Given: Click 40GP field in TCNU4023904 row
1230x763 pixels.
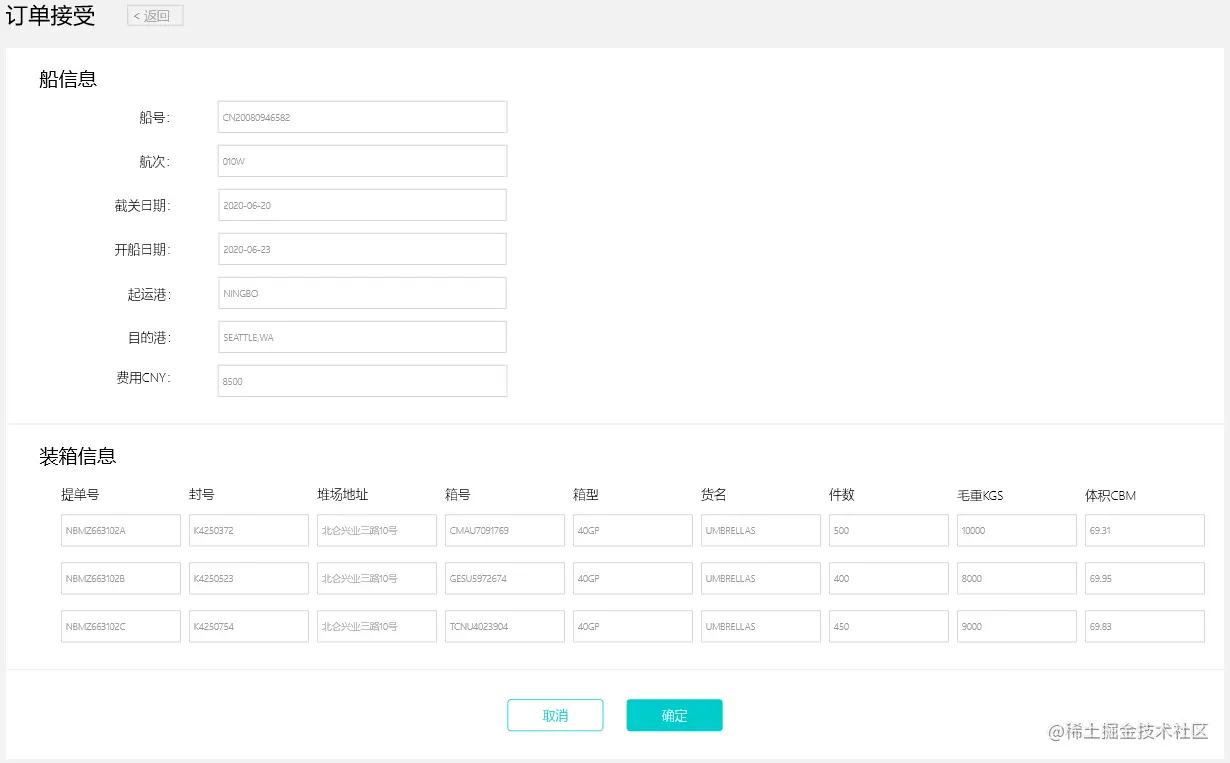Looking at the screenshot, I should pos(633,626).
